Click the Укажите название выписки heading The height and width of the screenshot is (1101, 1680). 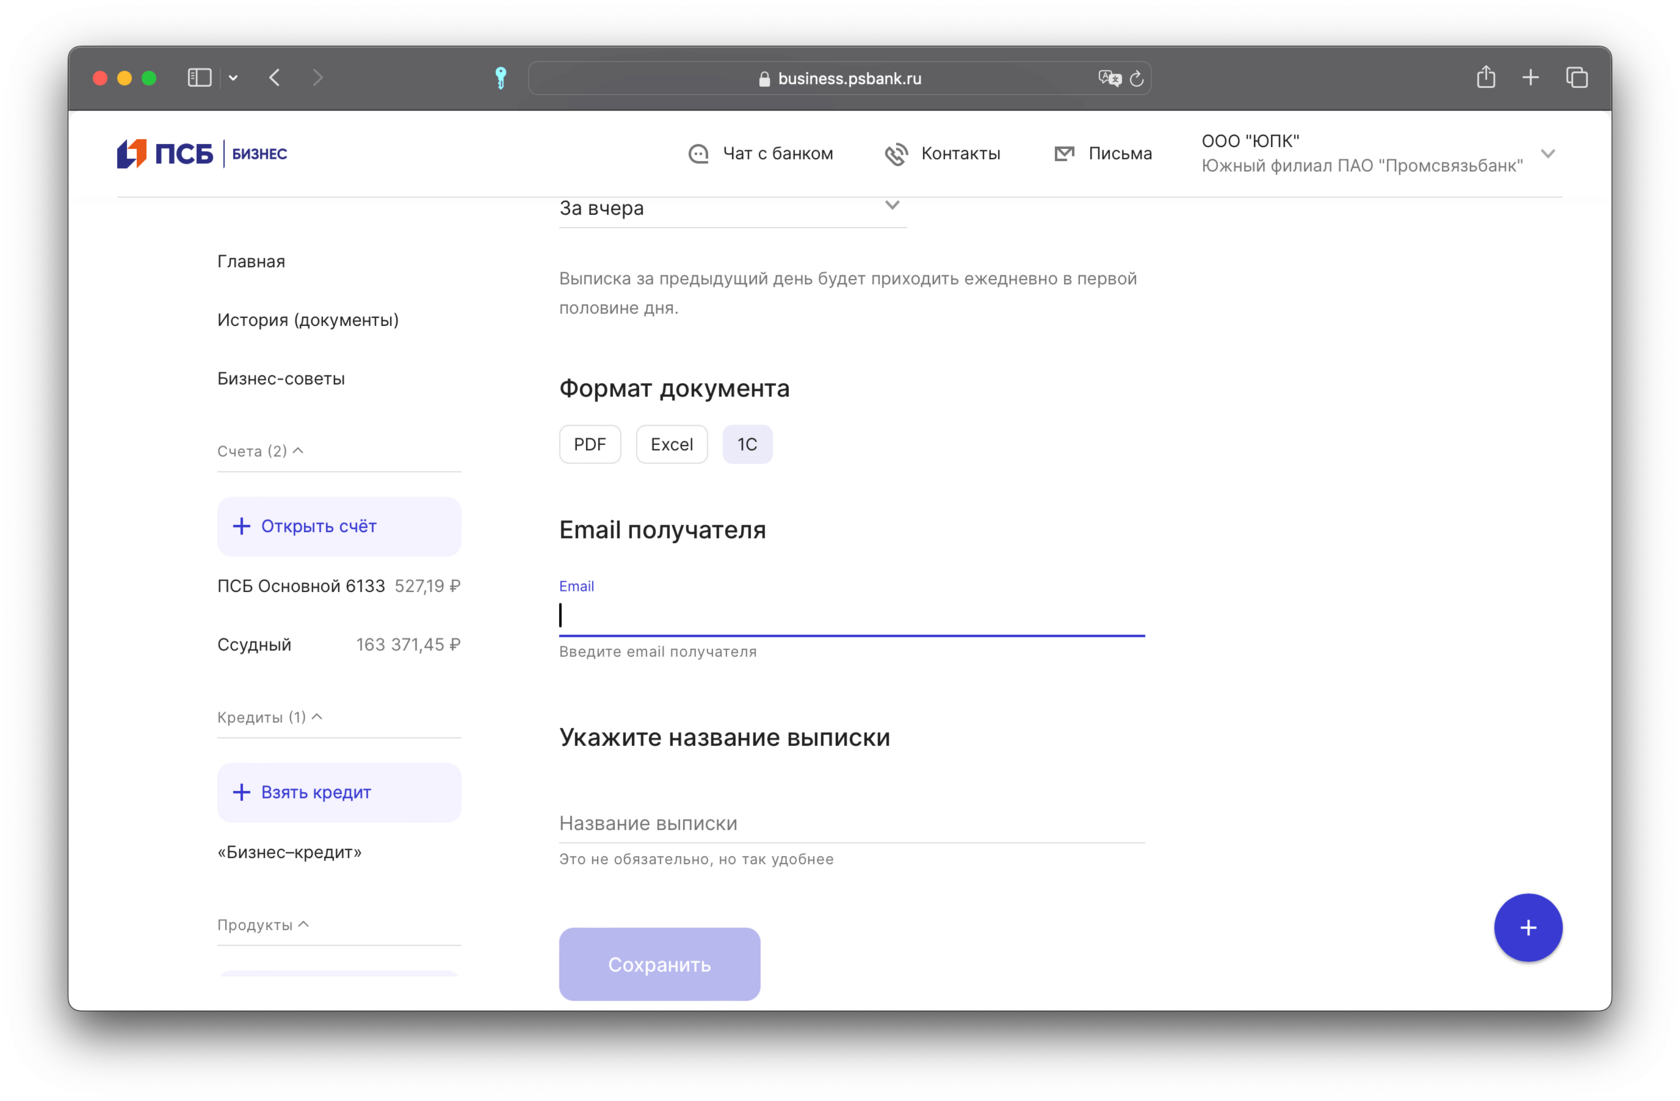coord(724,737)
